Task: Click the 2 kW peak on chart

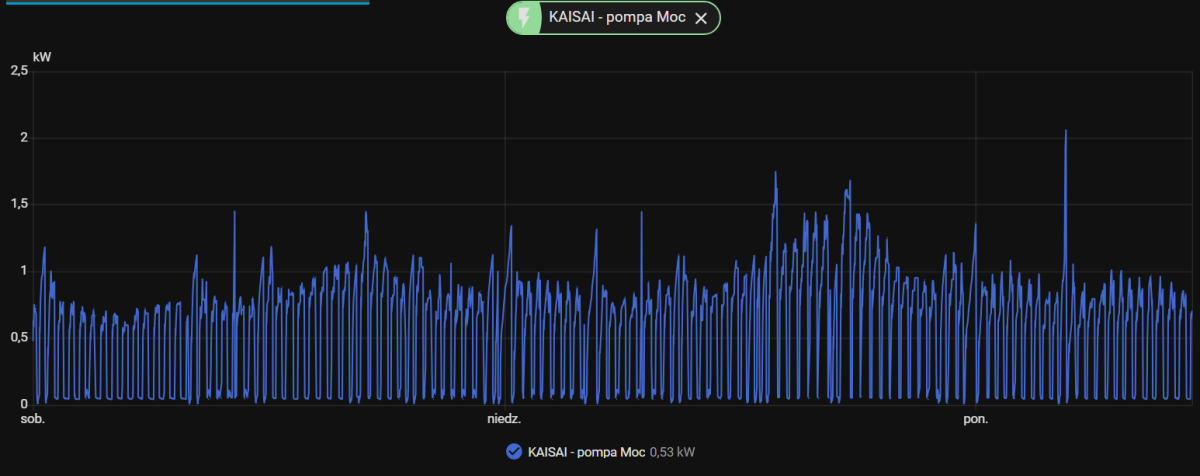Action: click(1066, 131)
